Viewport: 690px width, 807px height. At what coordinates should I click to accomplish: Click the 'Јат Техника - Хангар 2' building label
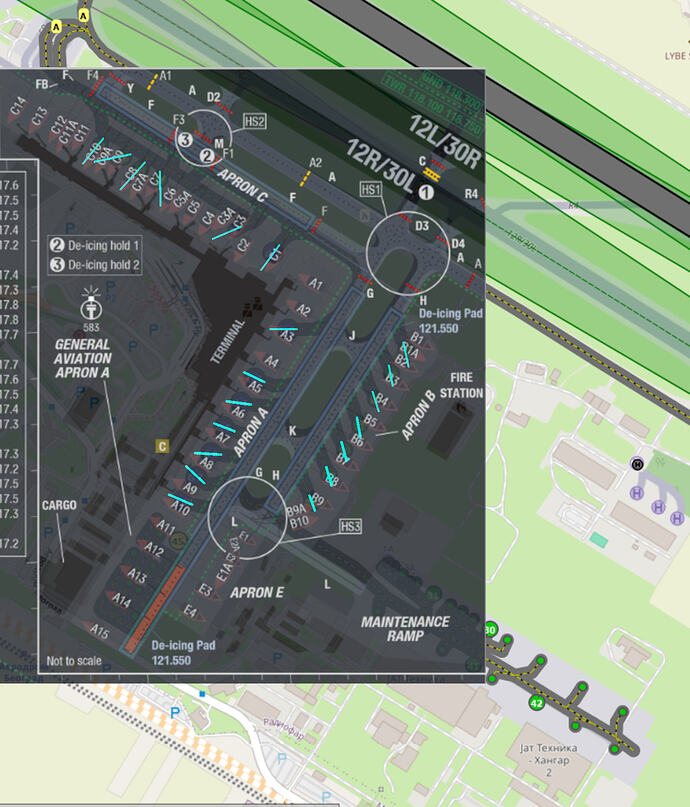tap(549, 760)
